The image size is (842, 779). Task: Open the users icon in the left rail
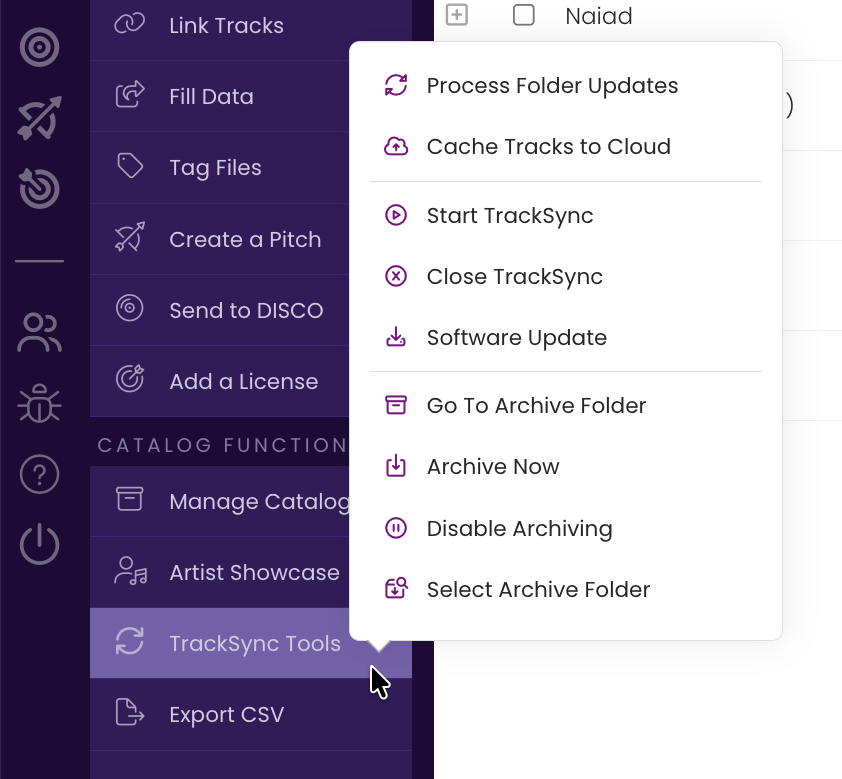(40, 332)
